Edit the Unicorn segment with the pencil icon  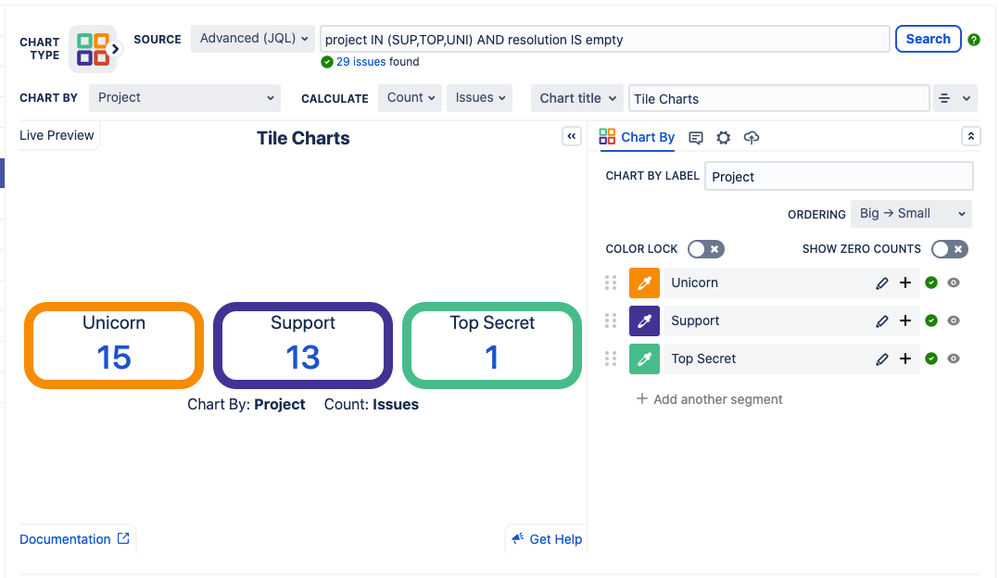coord(882,283)
